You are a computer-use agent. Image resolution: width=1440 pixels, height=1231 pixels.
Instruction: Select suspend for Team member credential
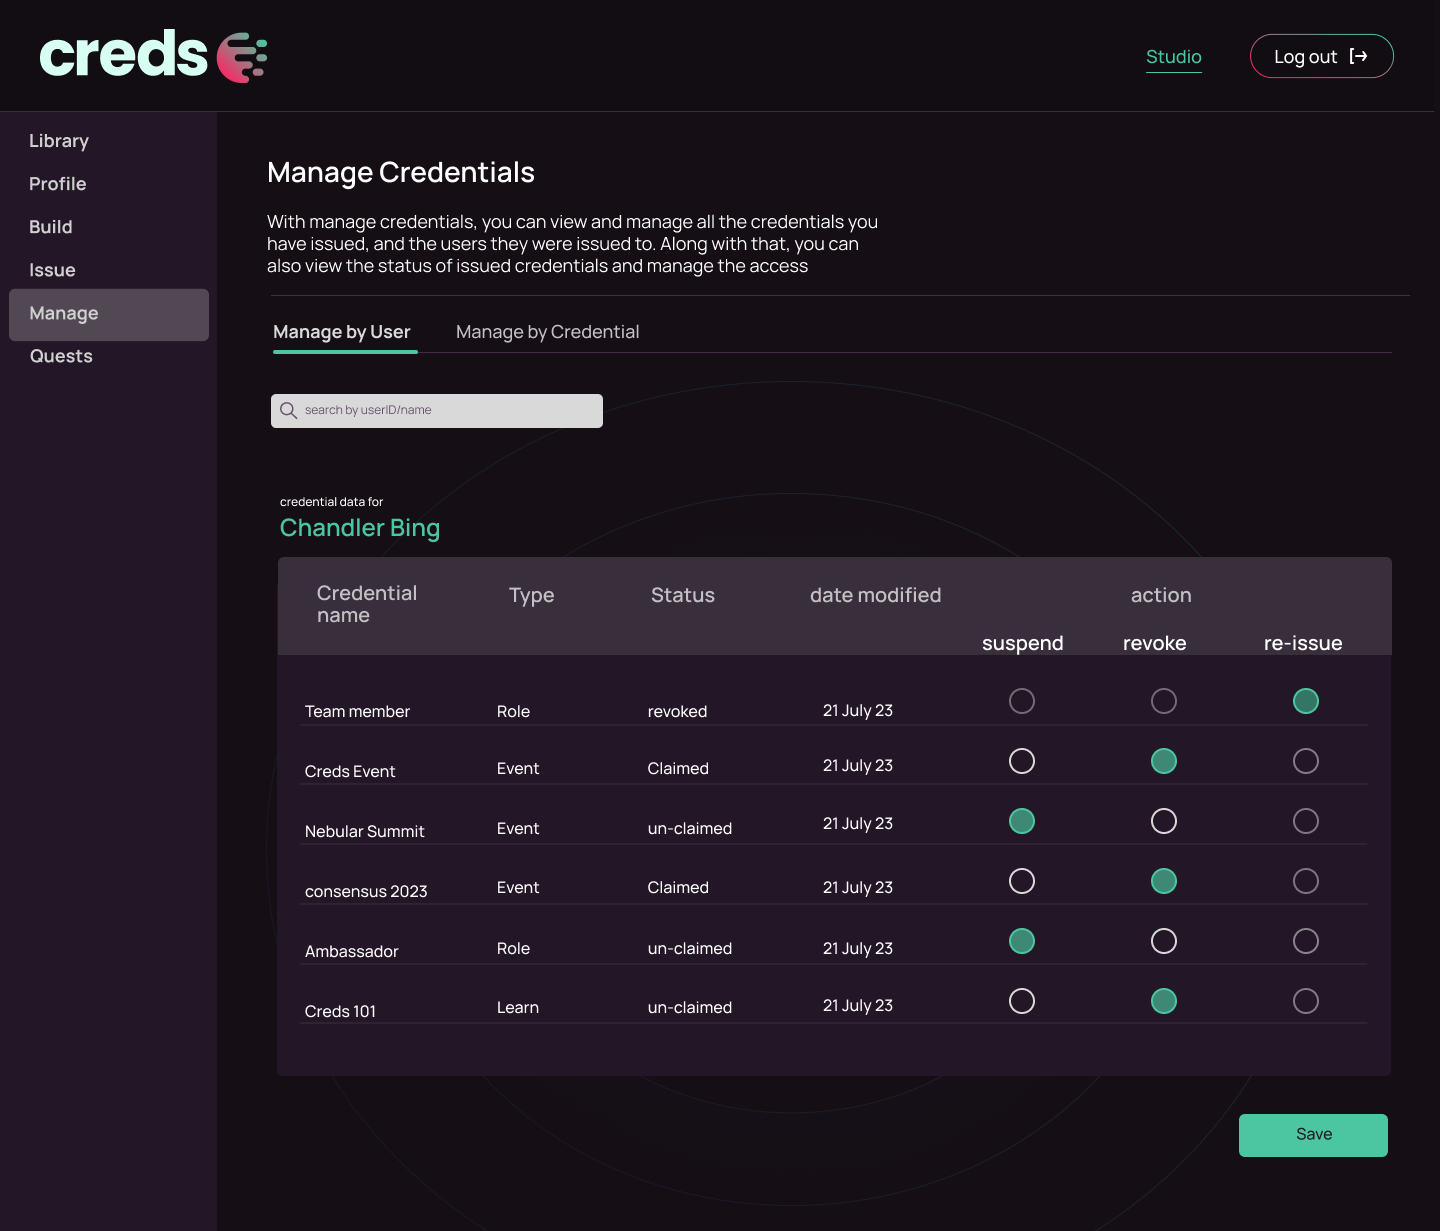pyautogui.click(x=1022, y=701)
